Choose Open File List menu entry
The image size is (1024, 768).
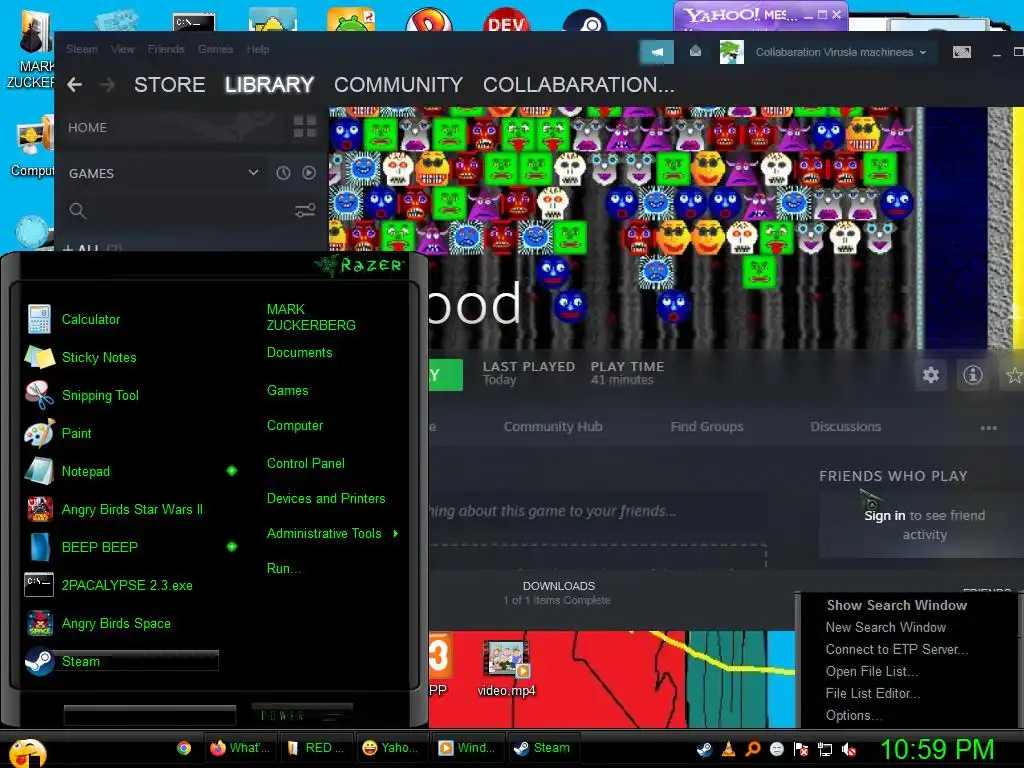[872, 671]
